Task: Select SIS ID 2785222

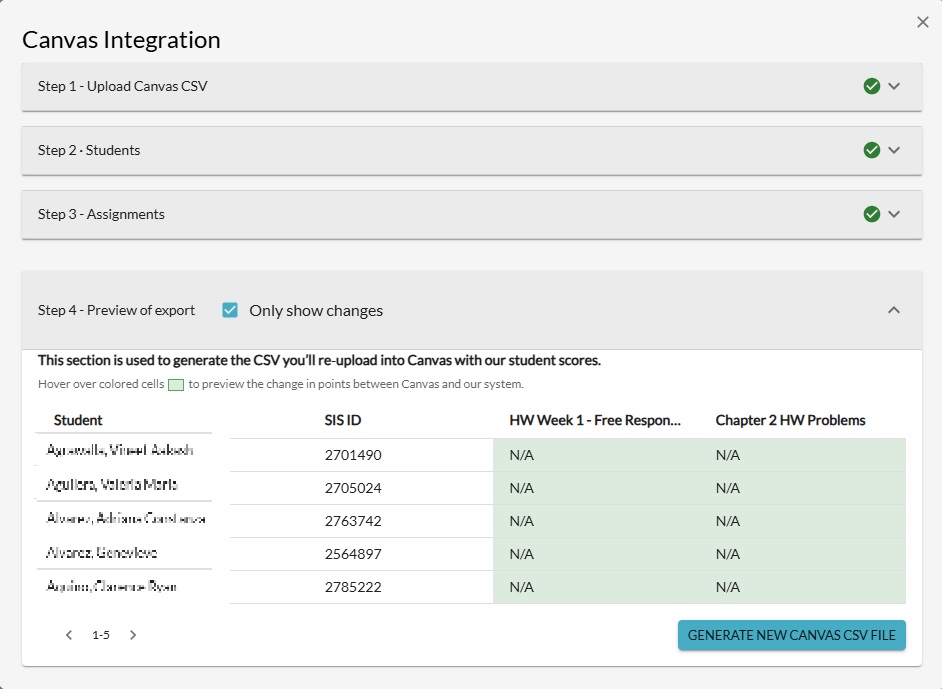Action: point(353,587)
